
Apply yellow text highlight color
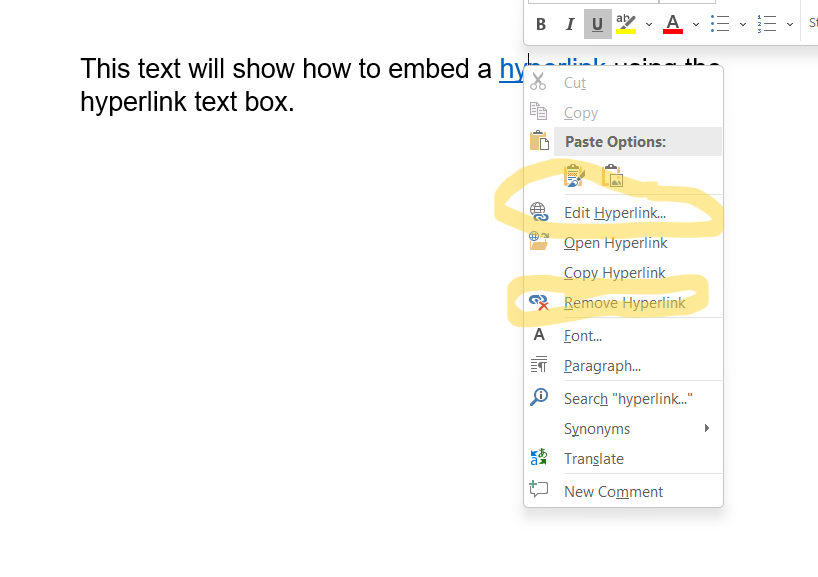626,24
